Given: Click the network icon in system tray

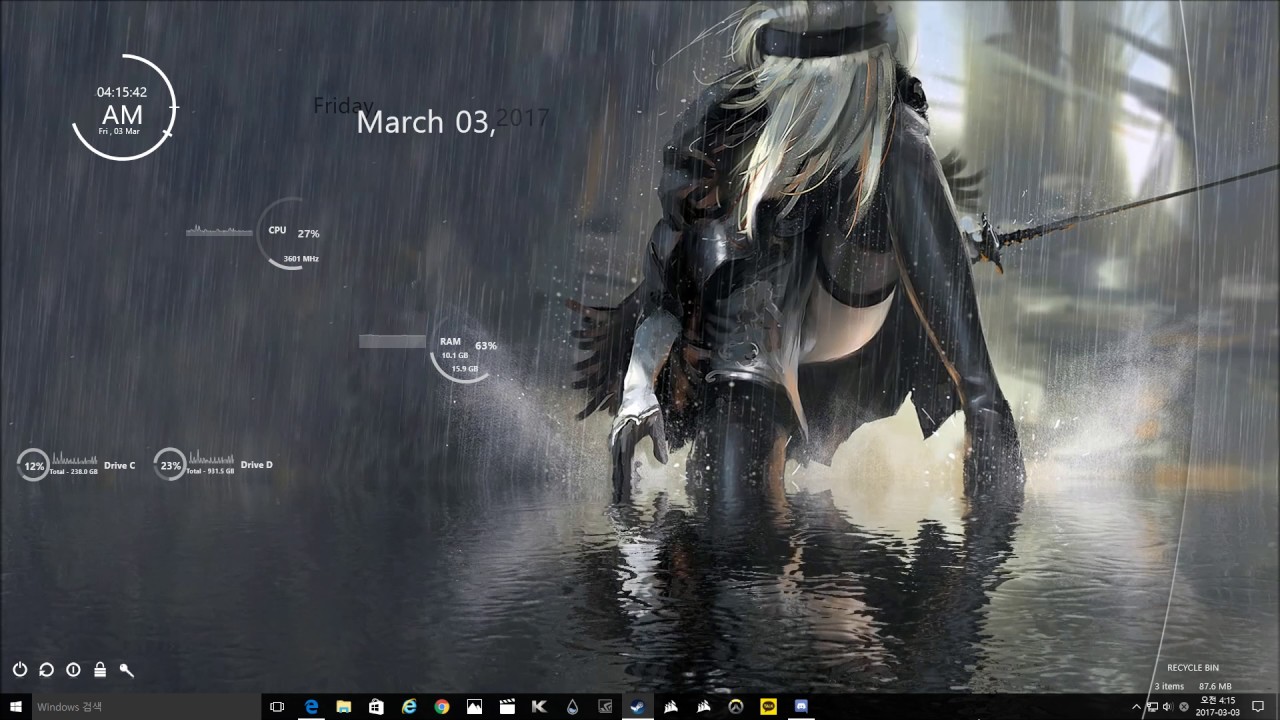Looking at the screenshot, I should click(1152, 707).
